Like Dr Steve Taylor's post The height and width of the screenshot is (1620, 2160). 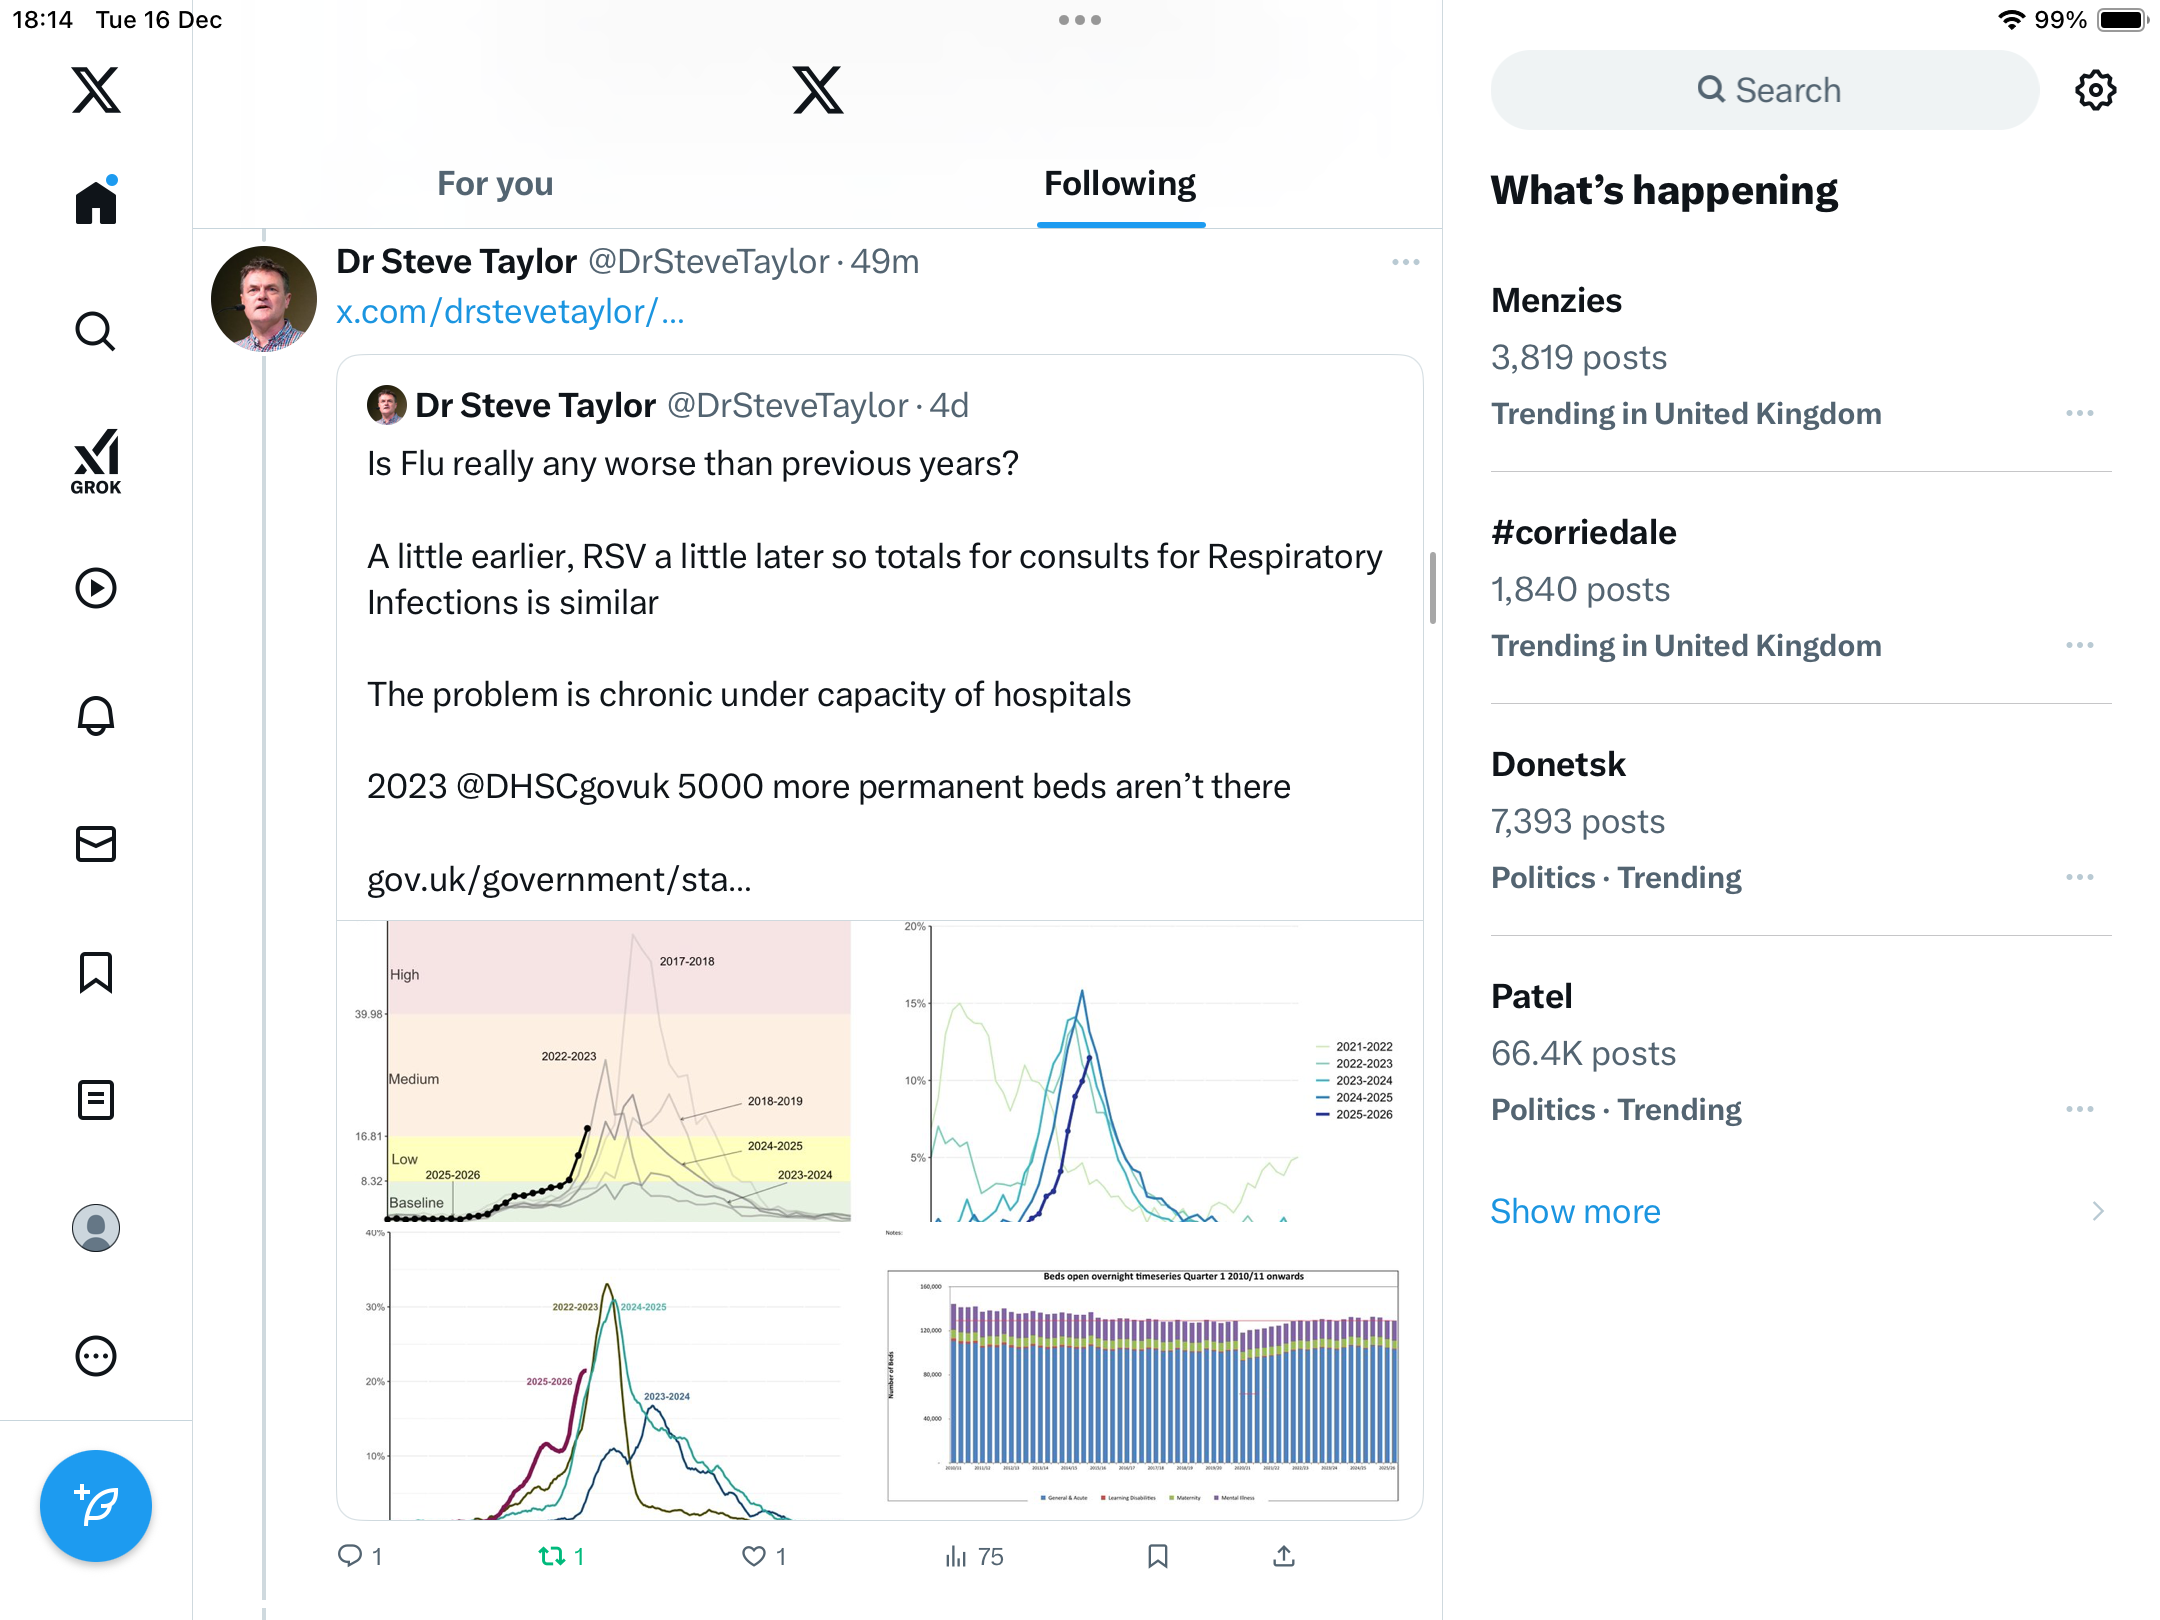(754, 1556)
